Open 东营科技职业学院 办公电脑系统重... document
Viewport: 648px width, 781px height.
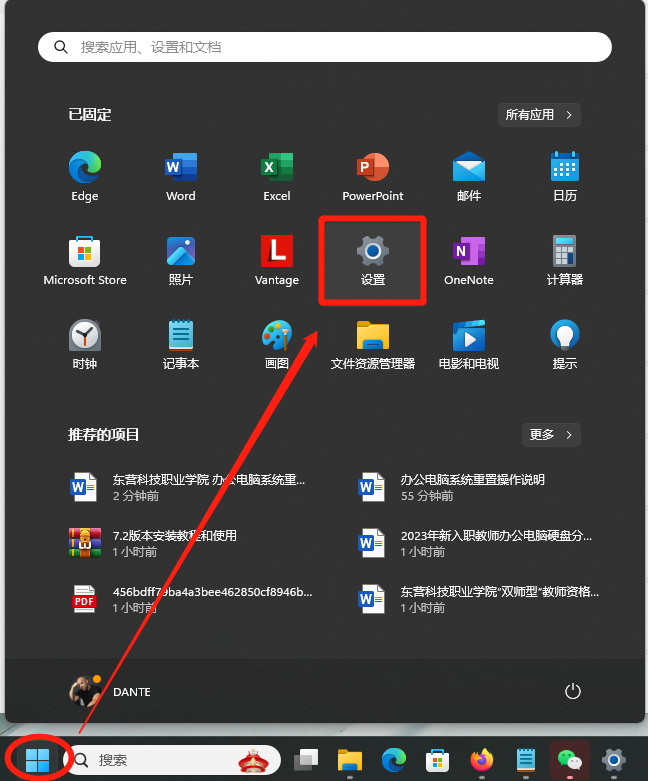click(188, 487)
